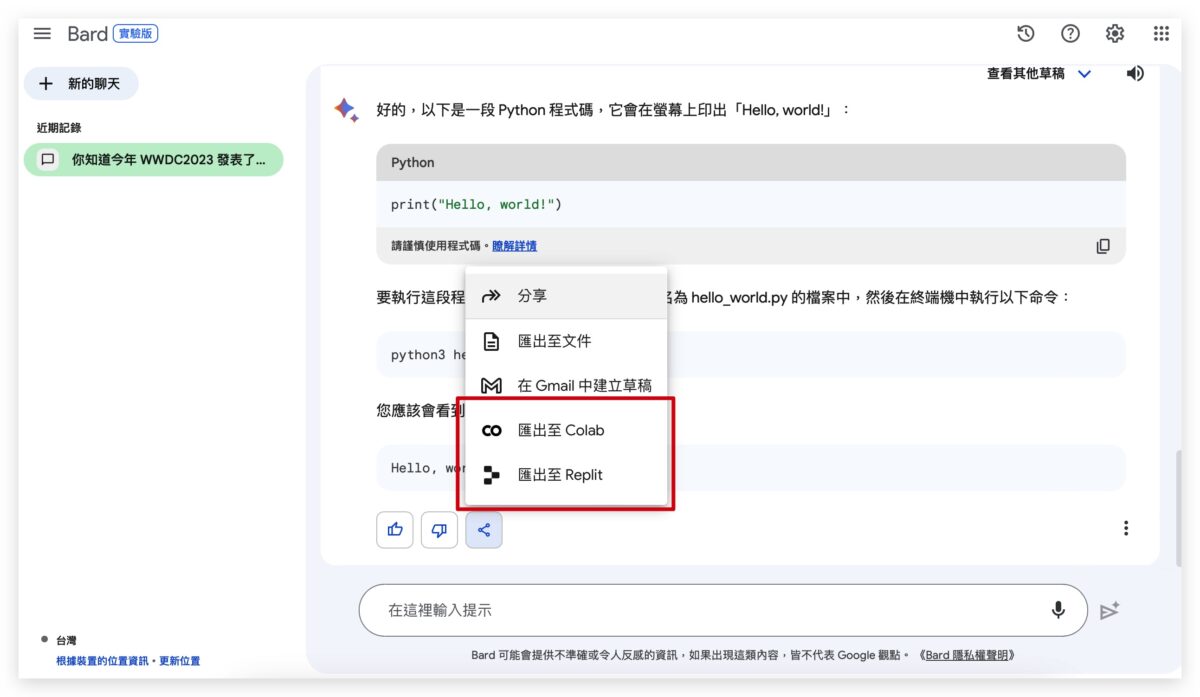This screenshot has height=697, width=1200.
Task: Select 匯出至 Colab option
Action: (567, 430)
